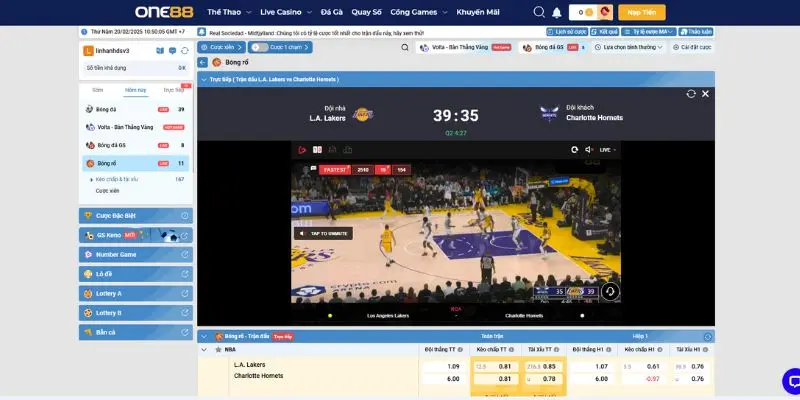Select Volta - Bàn Thắng Vàng in sidebar
Screen dimensions: 800x400
point(135,127)
